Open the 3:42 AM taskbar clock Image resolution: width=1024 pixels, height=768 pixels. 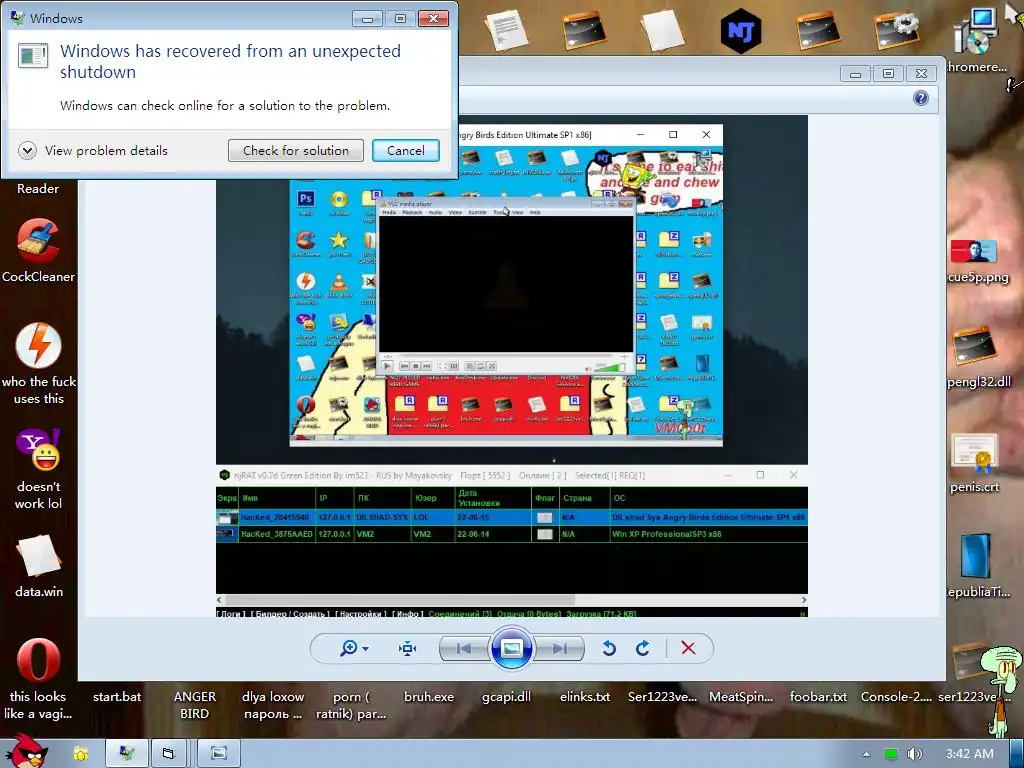coord(969,754)
